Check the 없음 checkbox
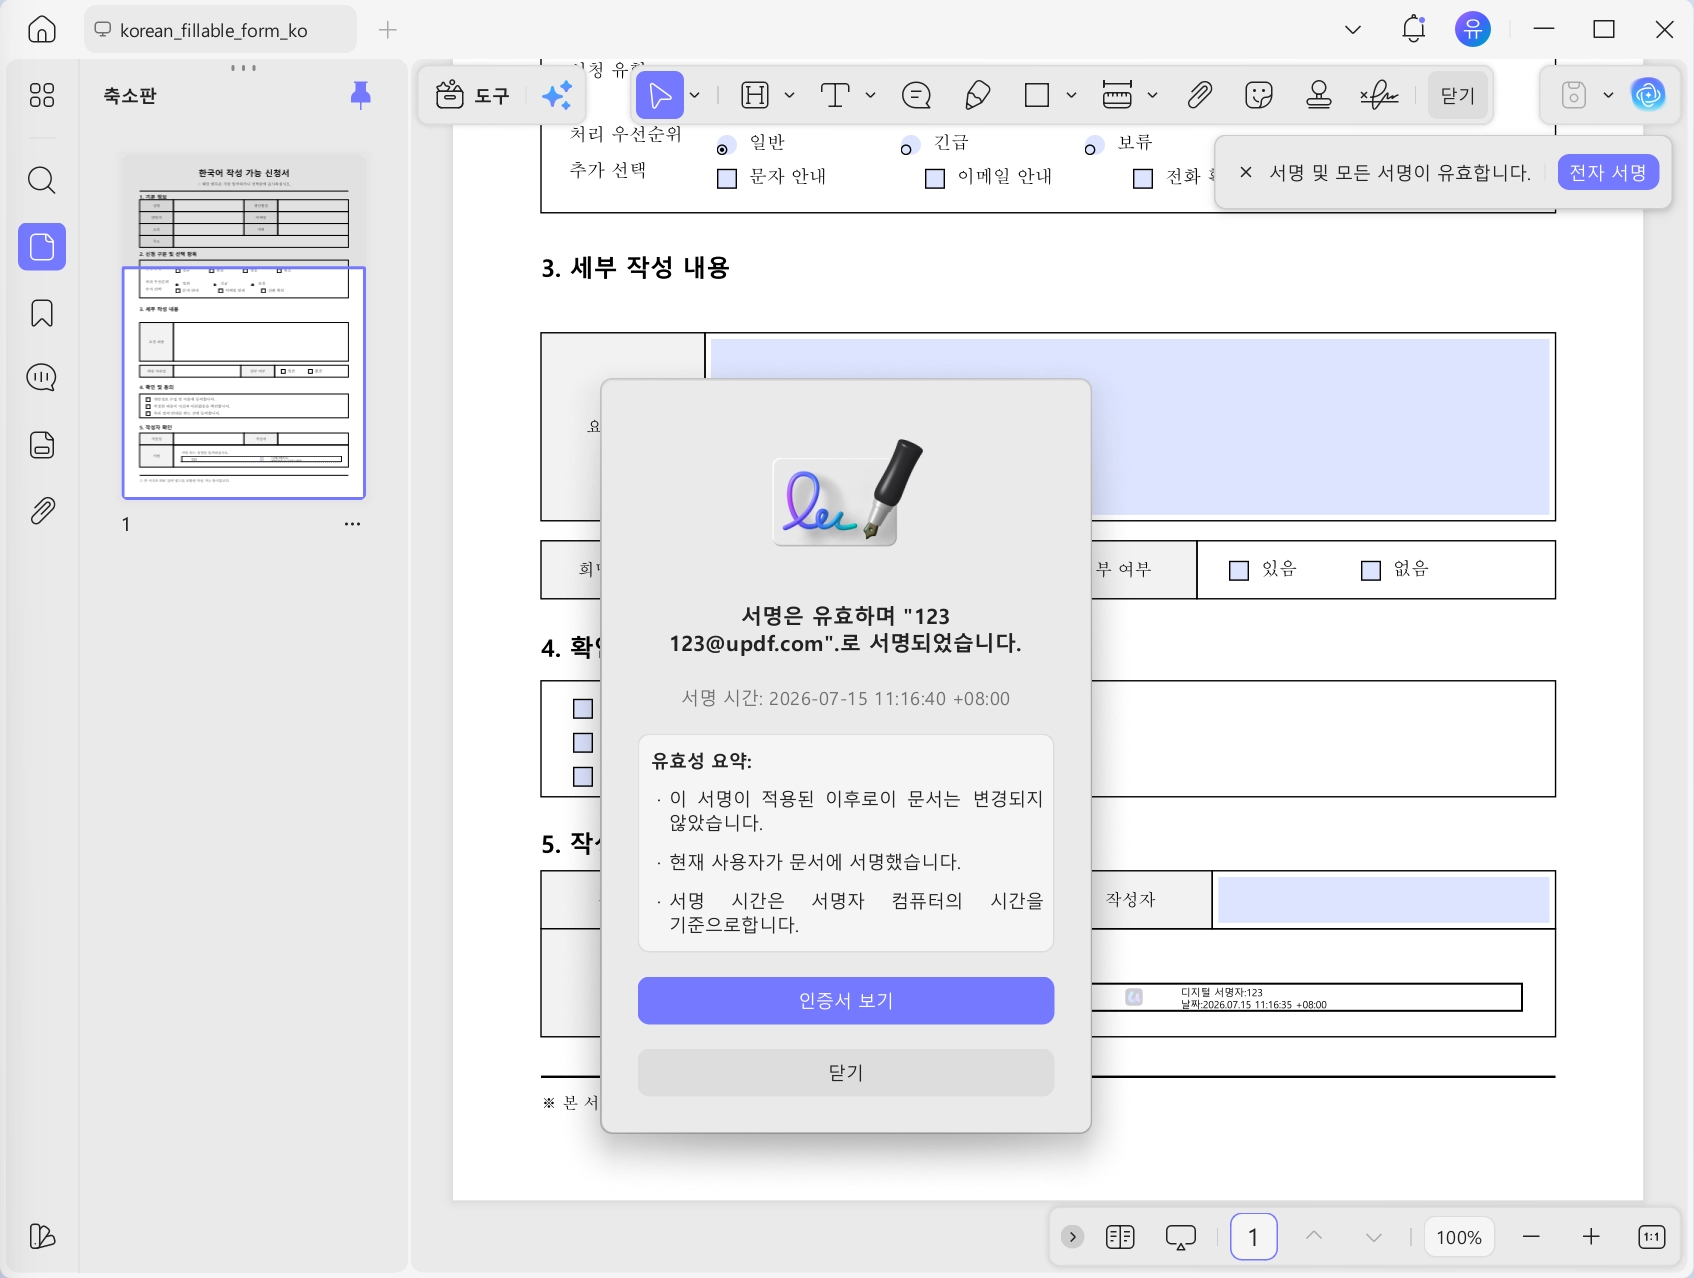This screenshot has width=1694, height=1278. click(1371, 571)
